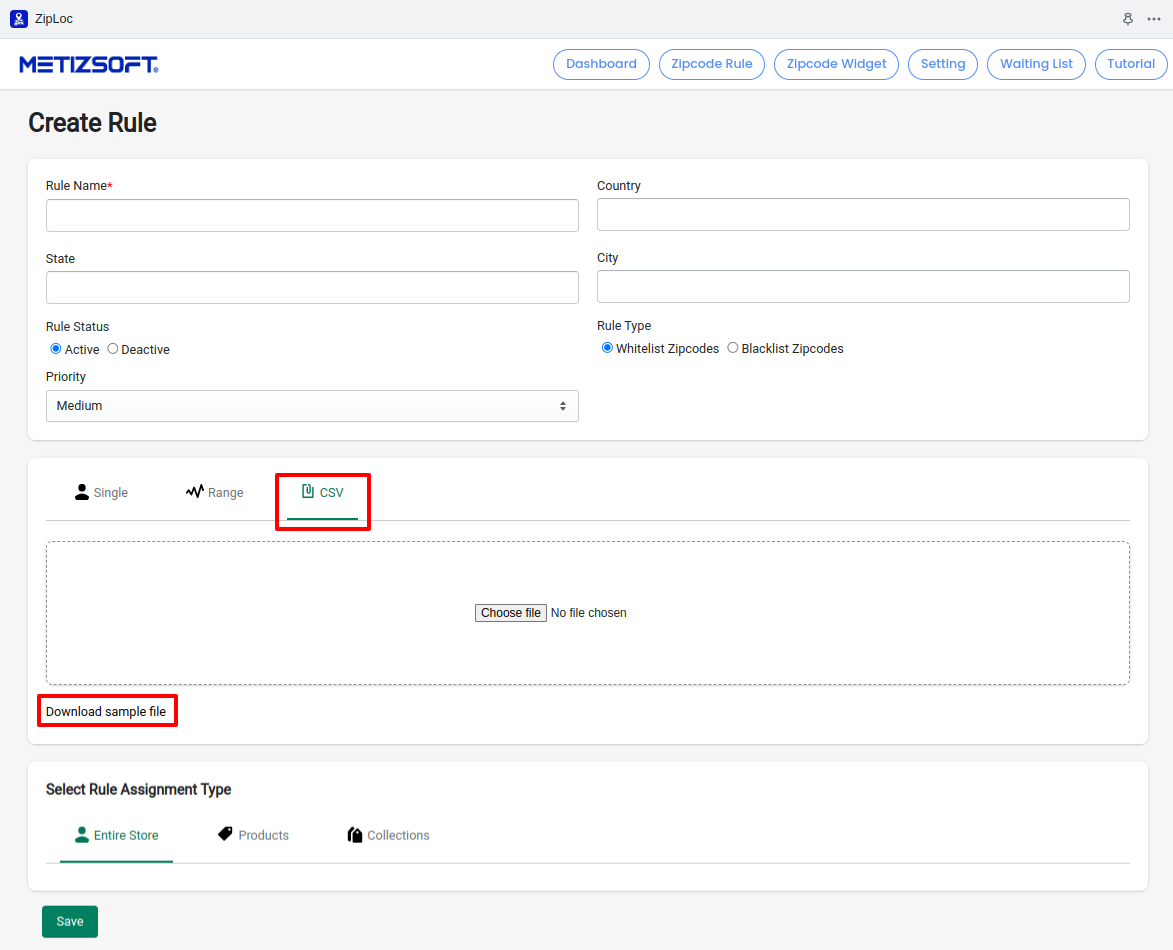Click the Metizsoft logo
The width and height of the screenshot is (1173, 950).
(89, 65)
